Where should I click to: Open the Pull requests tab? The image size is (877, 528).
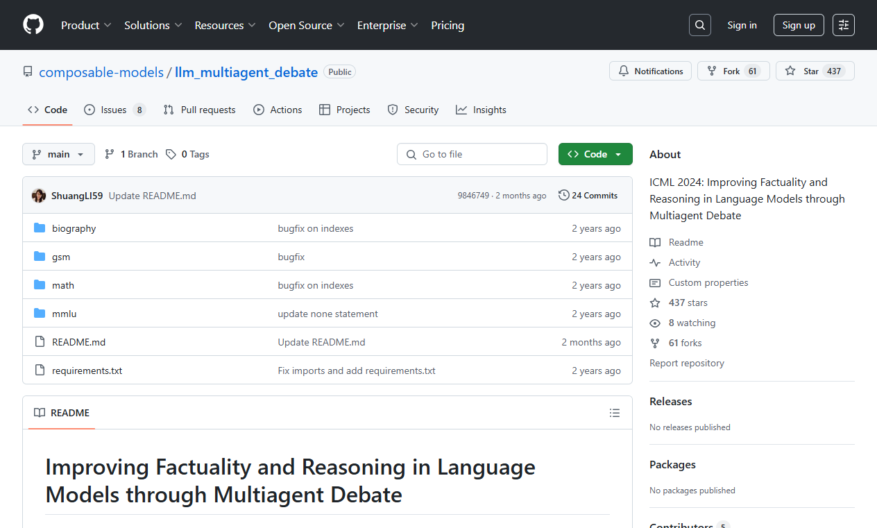tap(199, 110)
